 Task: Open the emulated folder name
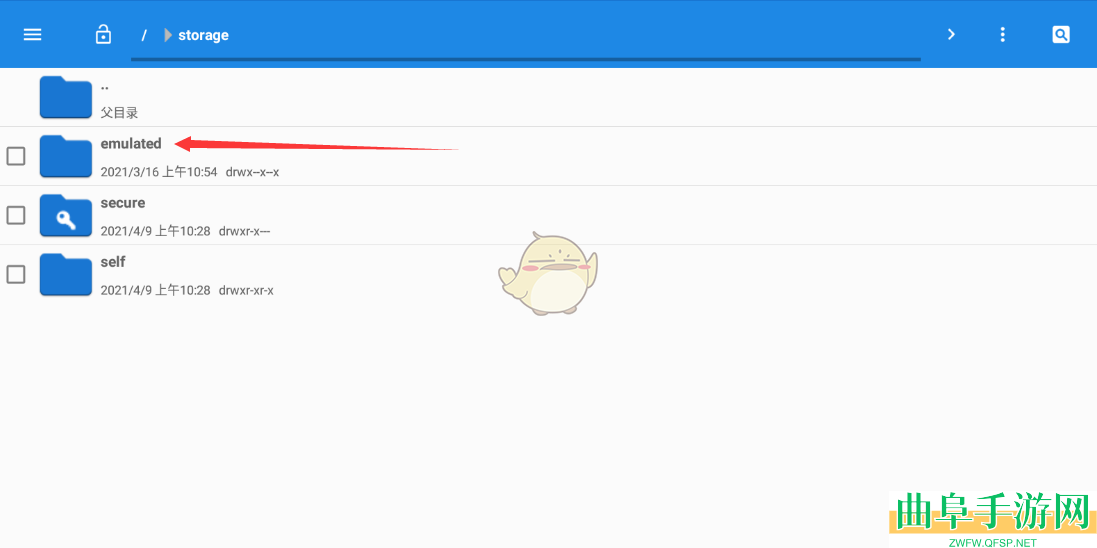tap(131, 143)
